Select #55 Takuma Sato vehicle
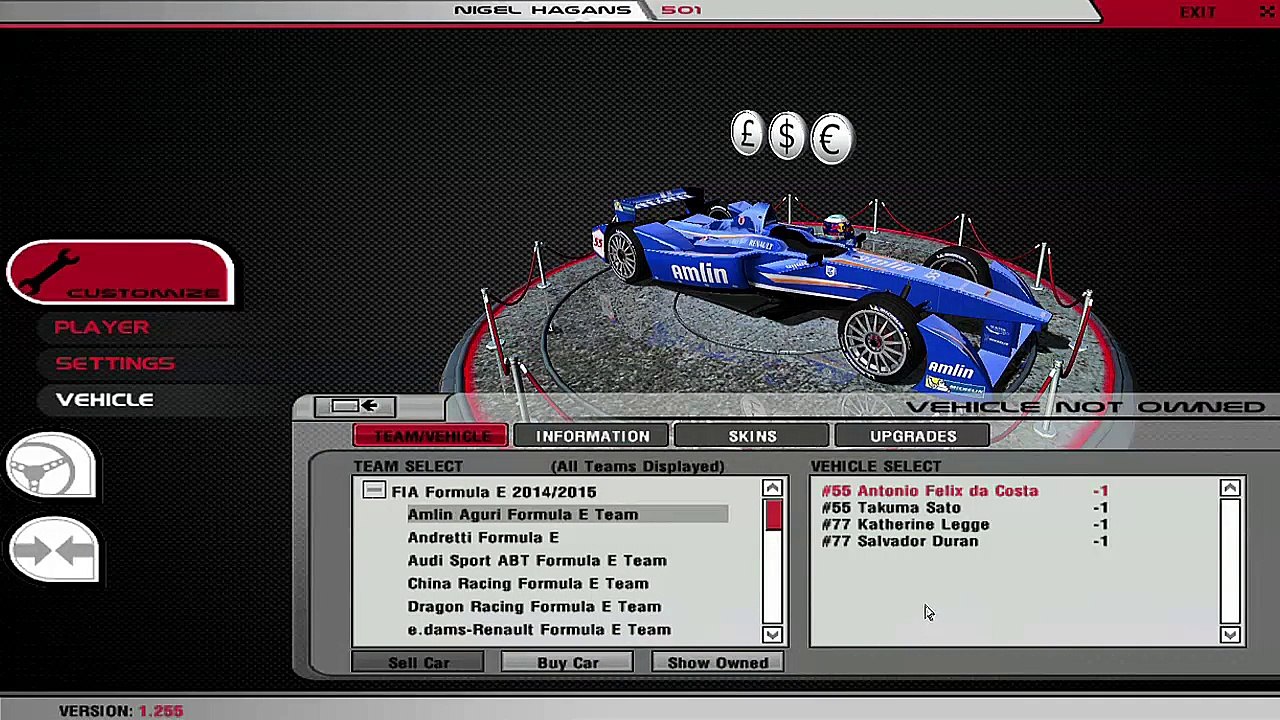Viewport: 1280px width, 720px height. (x=965, y=508)
